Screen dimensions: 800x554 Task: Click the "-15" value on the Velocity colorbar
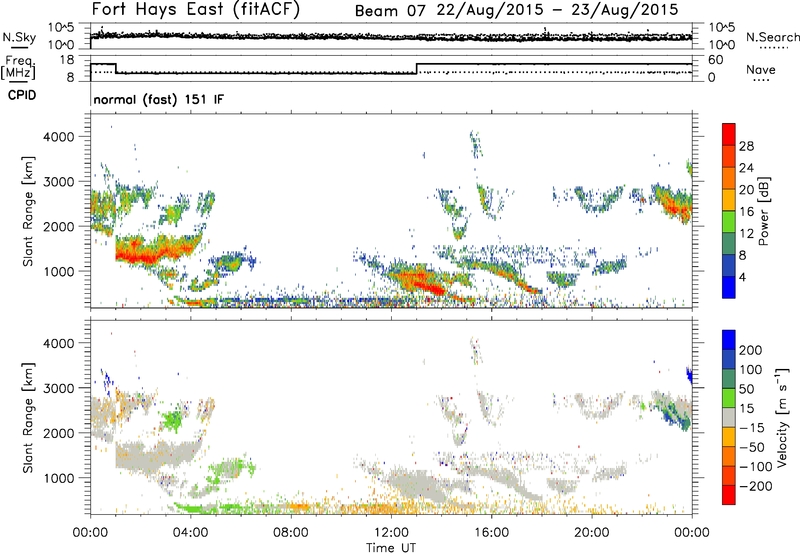(x=752, y=428)
